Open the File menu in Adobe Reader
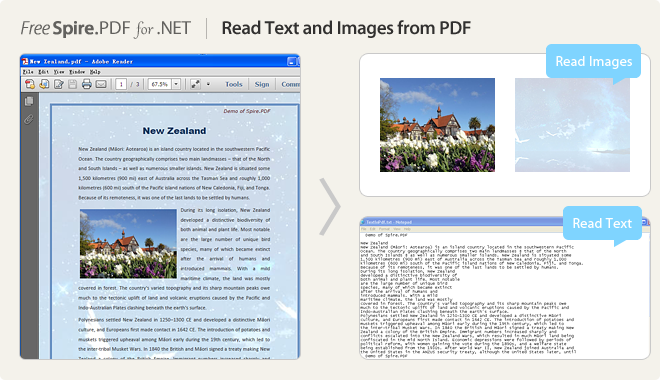Screen dimensions: 660x380 tap(28, 72)
